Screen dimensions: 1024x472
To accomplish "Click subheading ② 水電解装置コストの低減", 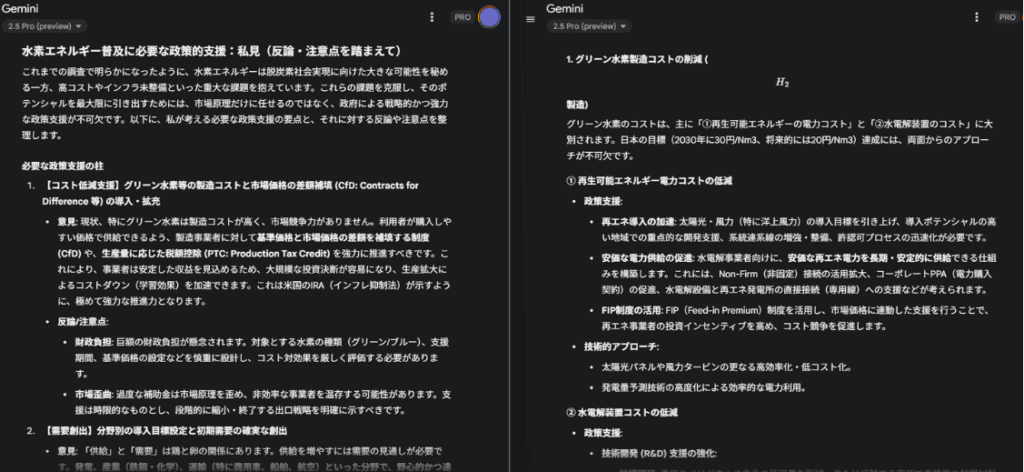I will tap(622, 413).
